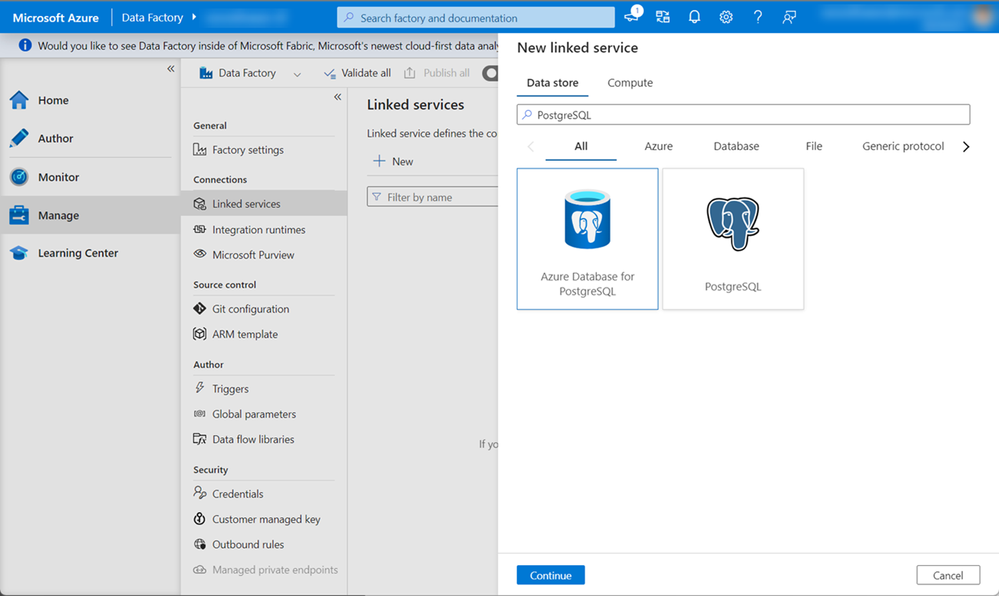Click the PostgreSQL data store search field
The width and height of the screenshot is (999, 596).
743,115
